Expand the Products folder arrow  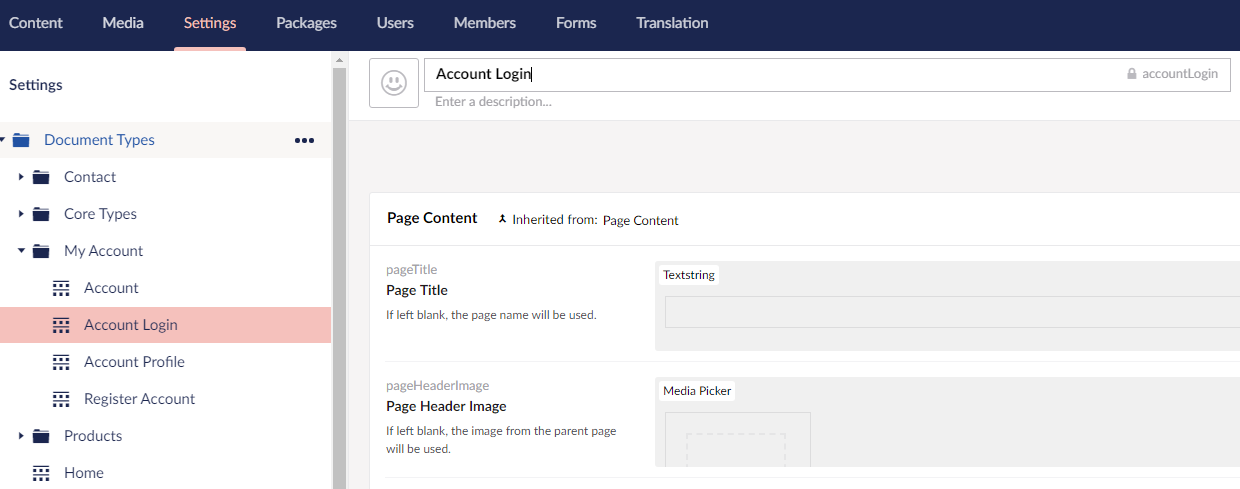click(21, 436)
